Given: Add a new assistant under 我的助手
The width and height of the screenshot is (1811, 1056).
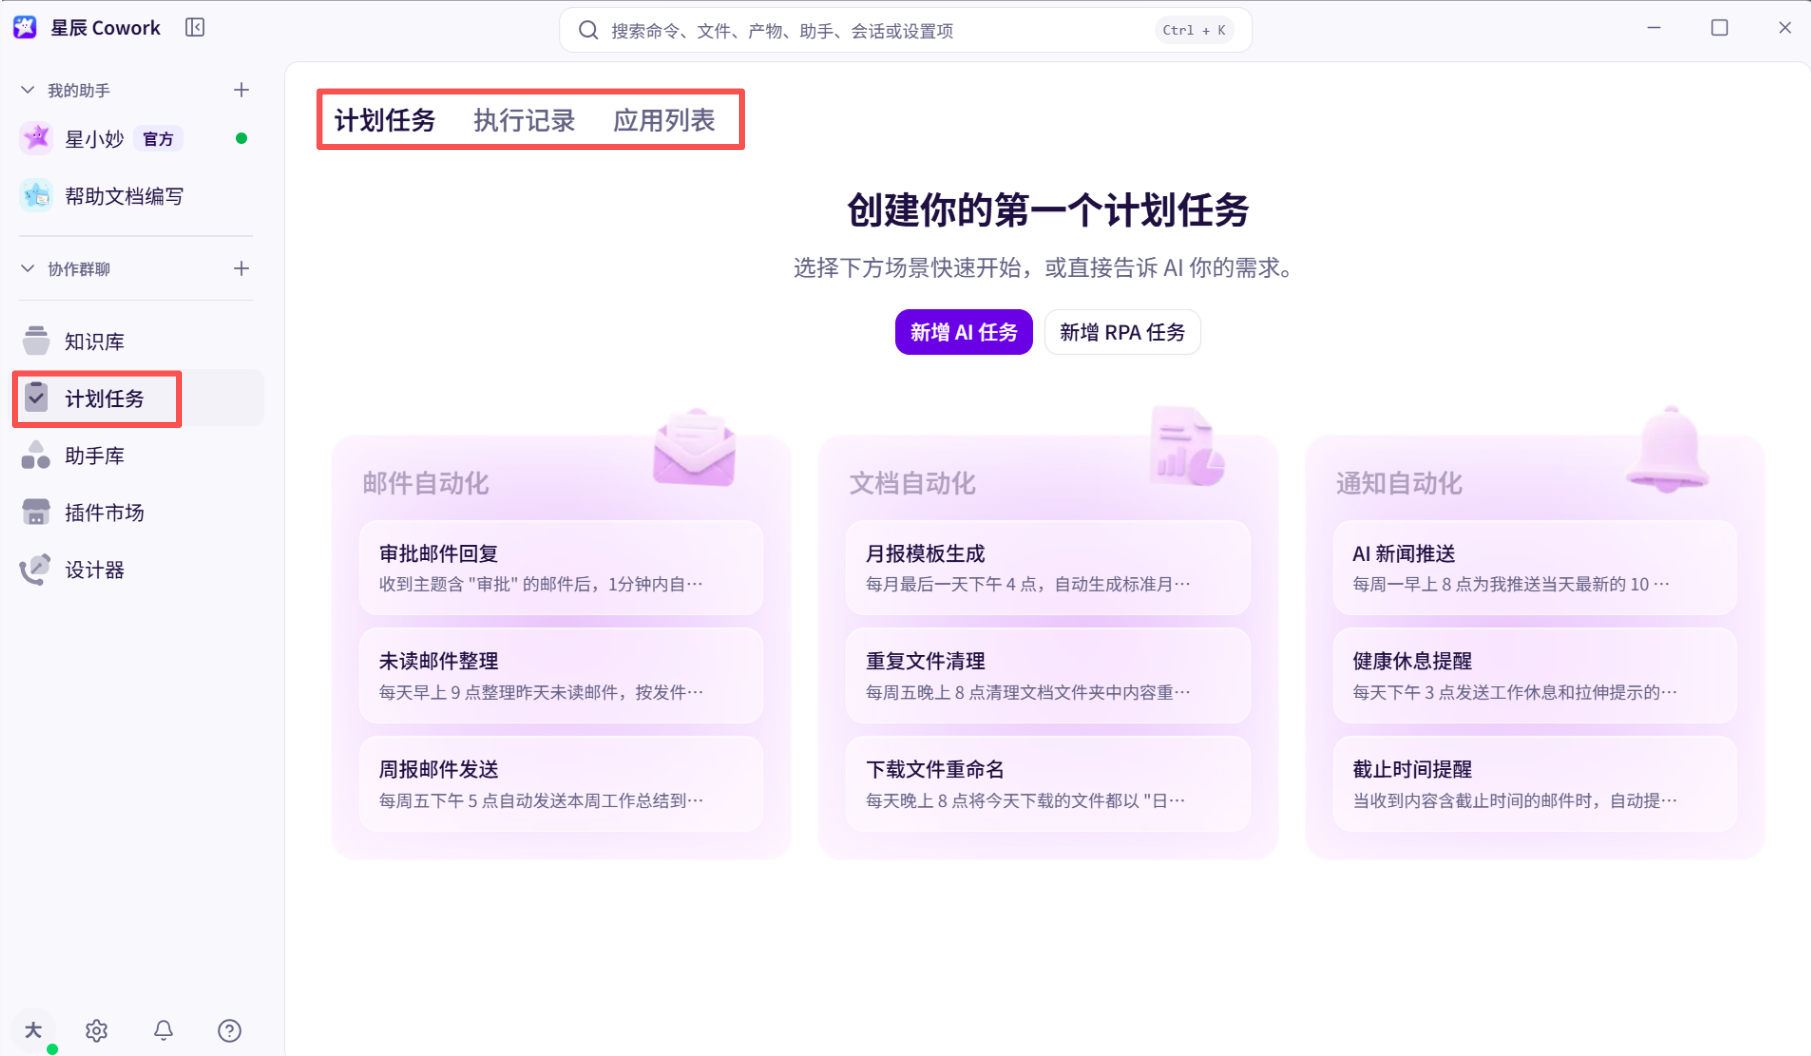Looking at the screenshot, I should click(x=241, y=90).
